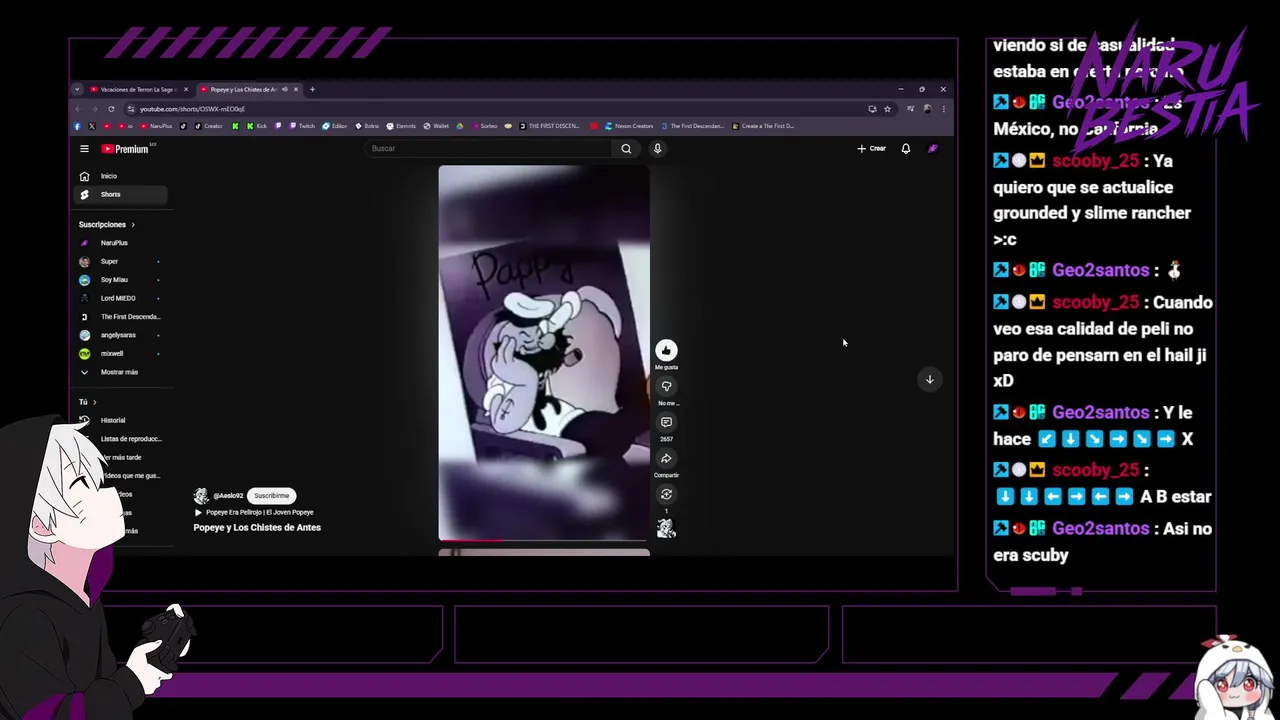This screenshot has height=720, width=1280.
Task: Open comments showing 2657
Action: click(666, 422)
